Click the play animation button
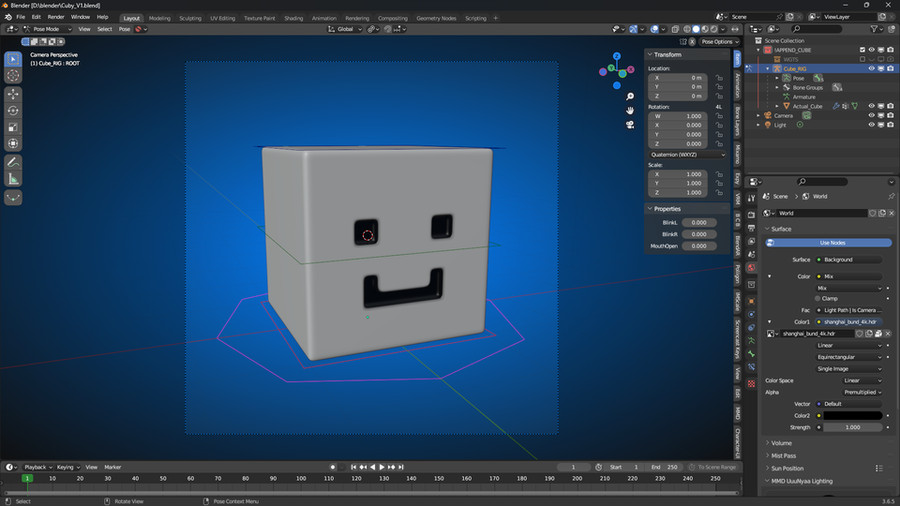 click(x=382, y=467)
